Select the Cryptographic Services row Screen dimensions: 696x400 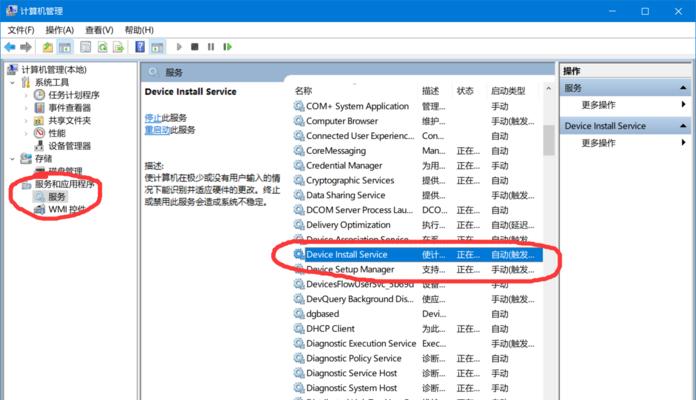point(417,180)
